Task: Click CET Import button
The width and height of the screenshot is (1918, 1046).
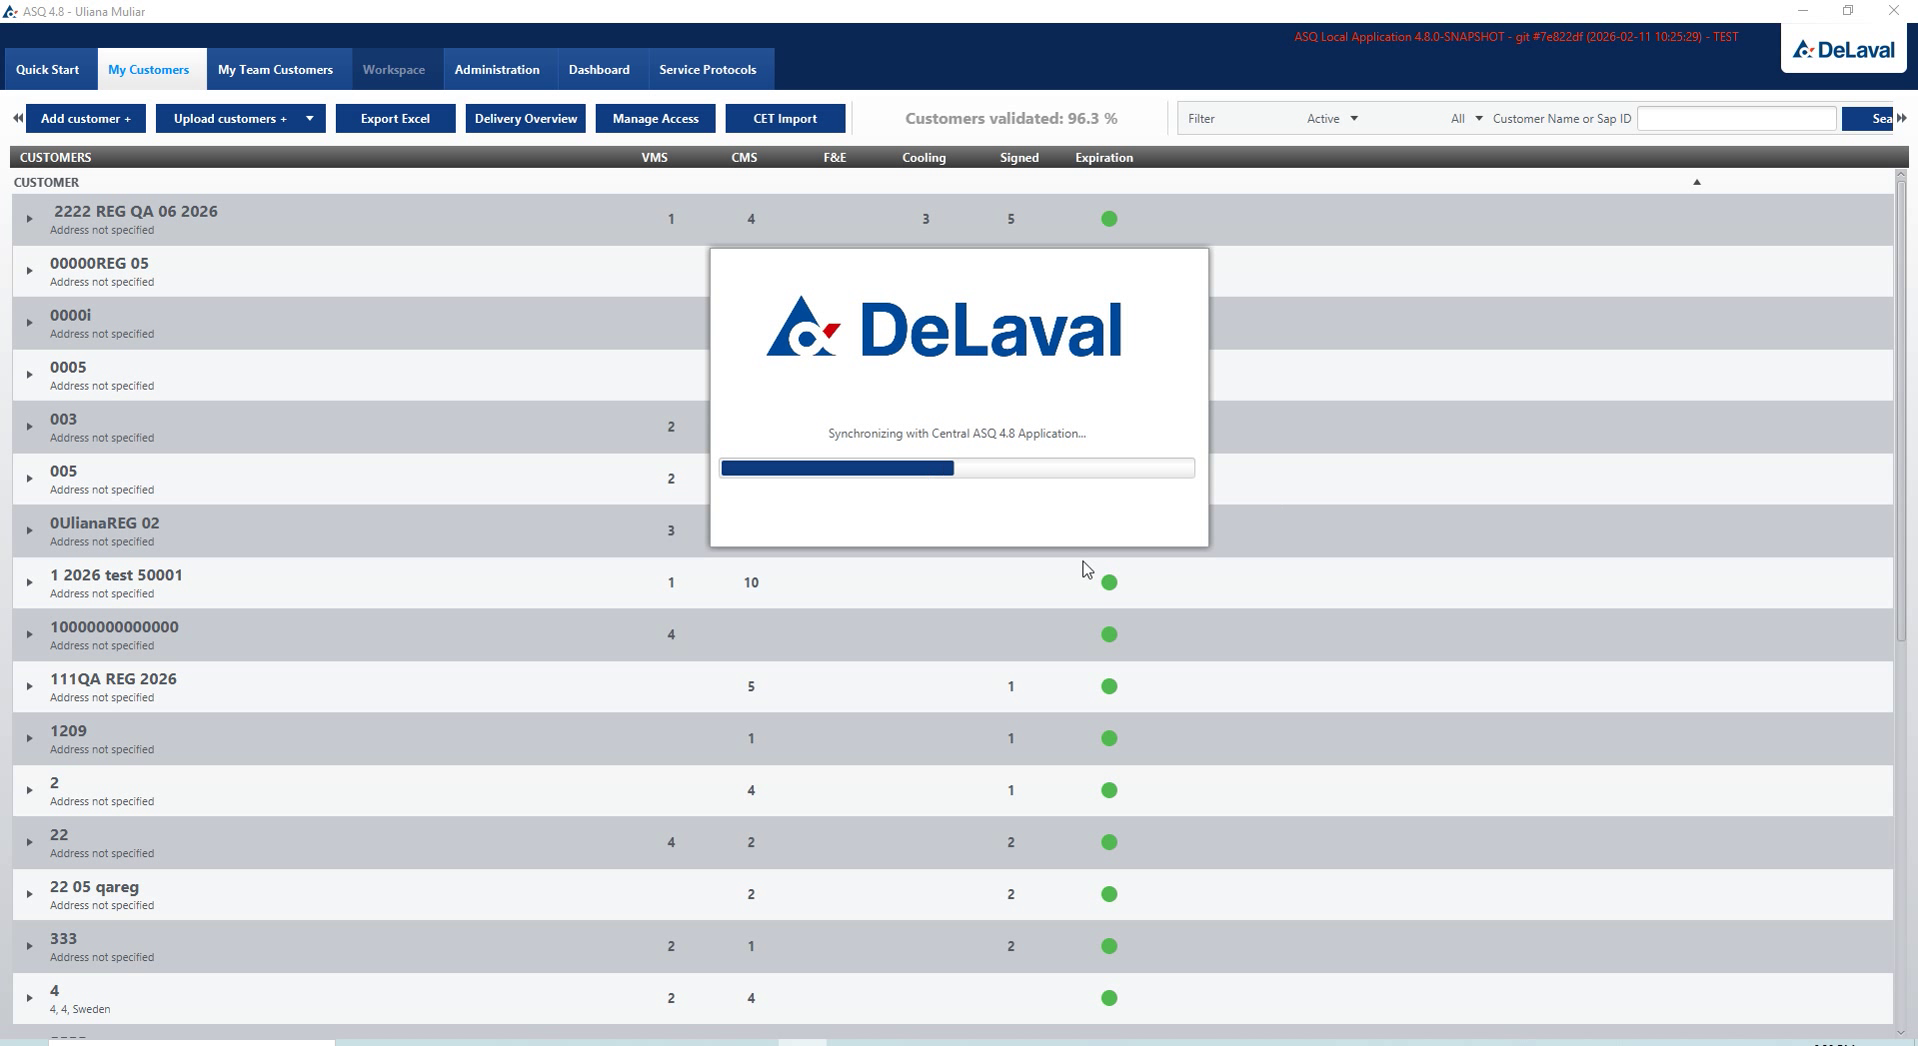Action: (x=785, y=119)
